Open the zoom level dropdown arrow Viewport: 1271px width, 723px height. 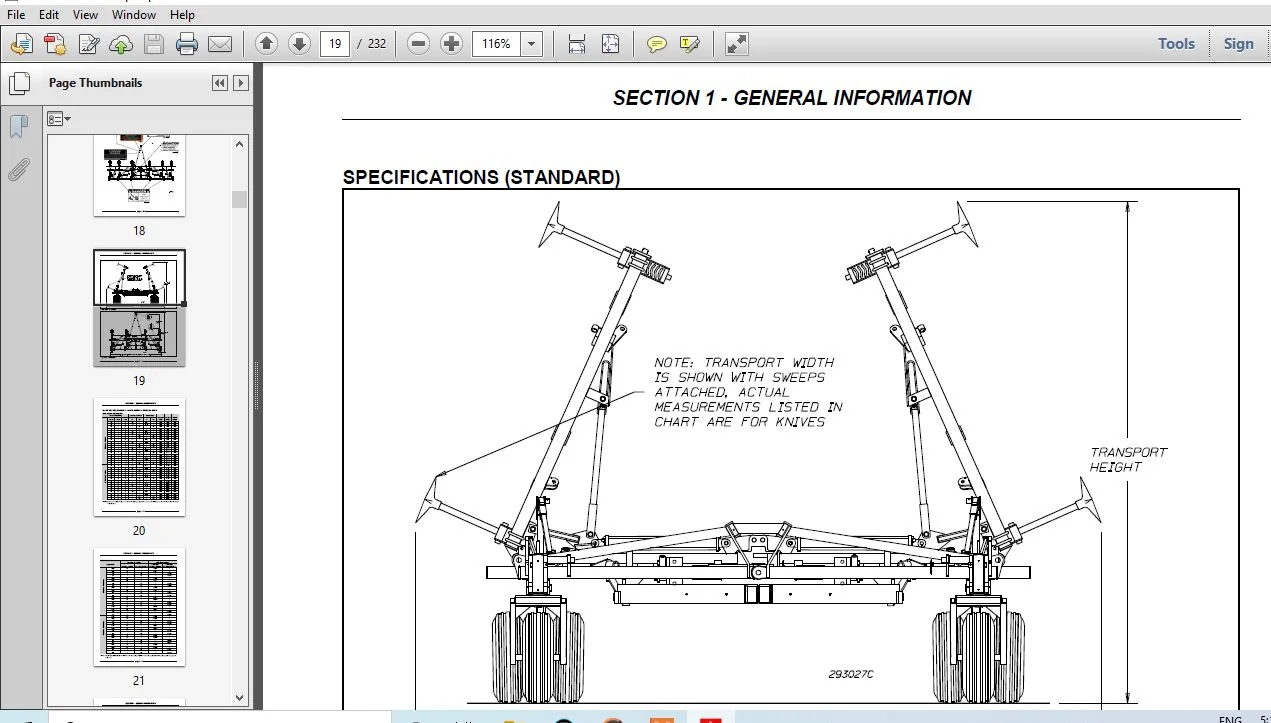click(x=532, y=44)
